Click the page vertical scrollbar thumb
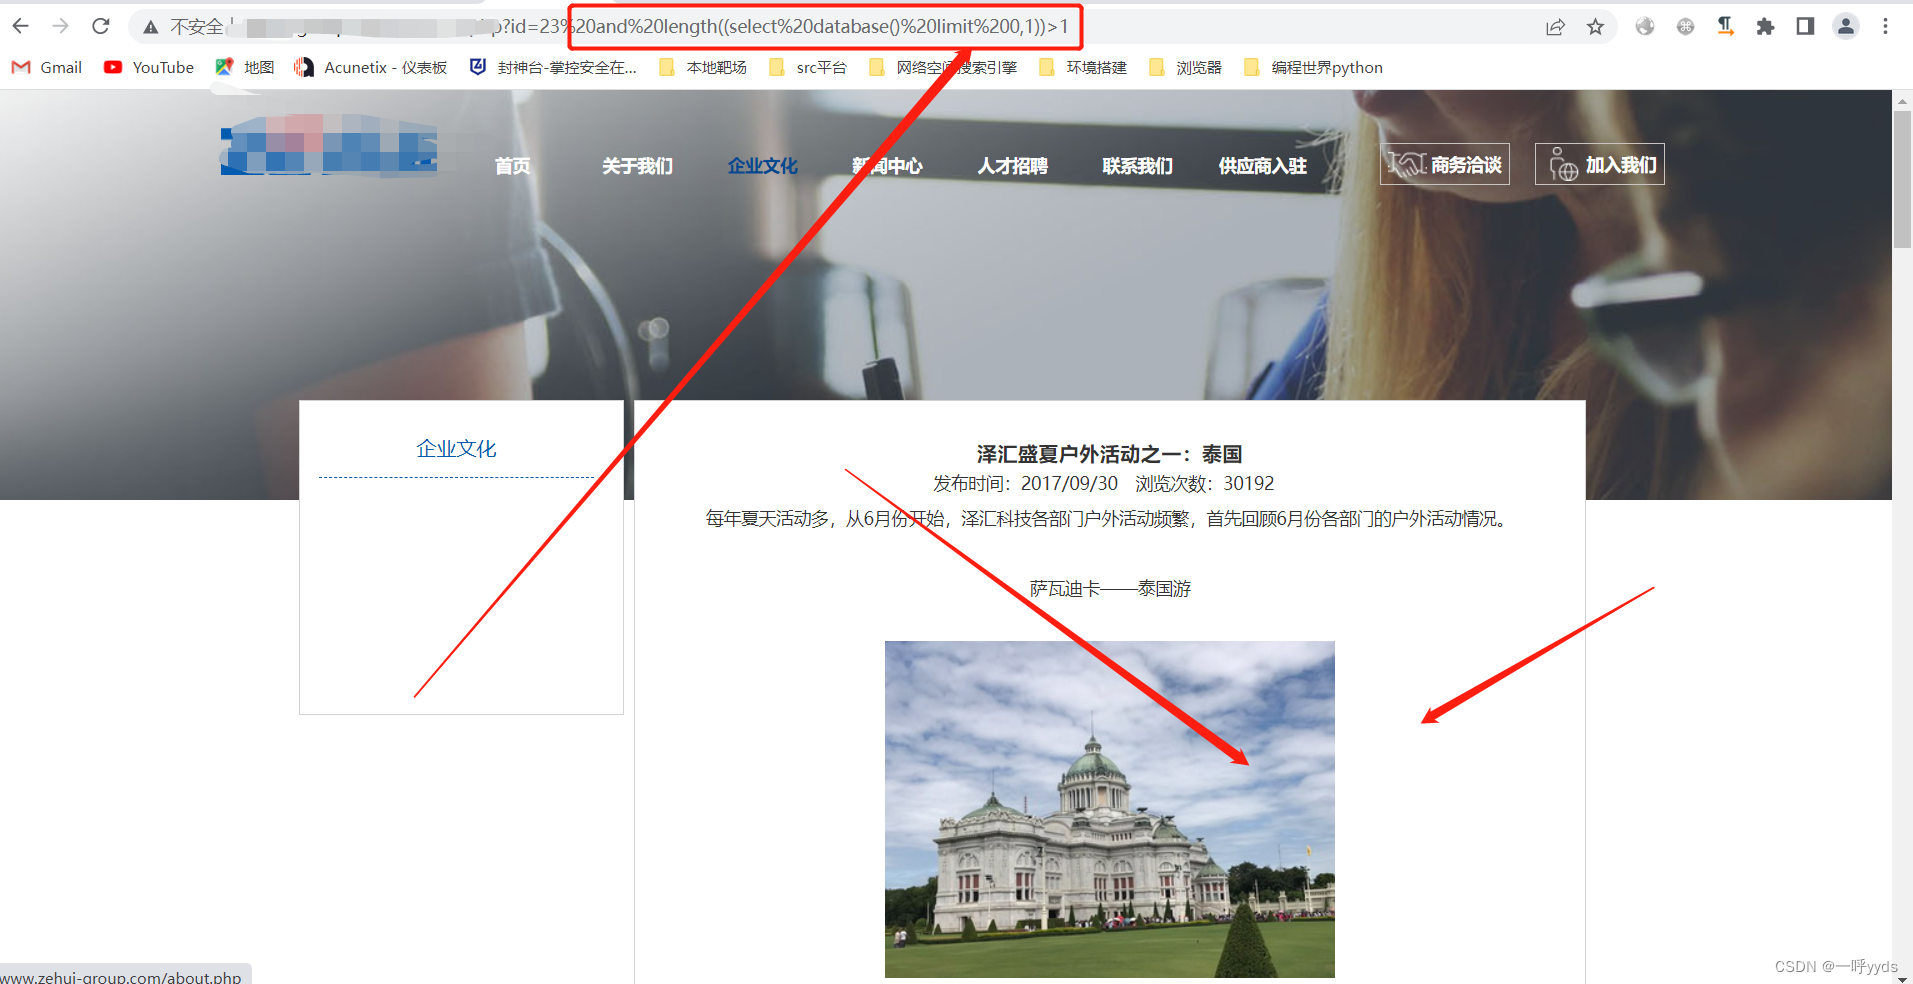This screenshot has width=1913, height=984. tap(1902, 180)
